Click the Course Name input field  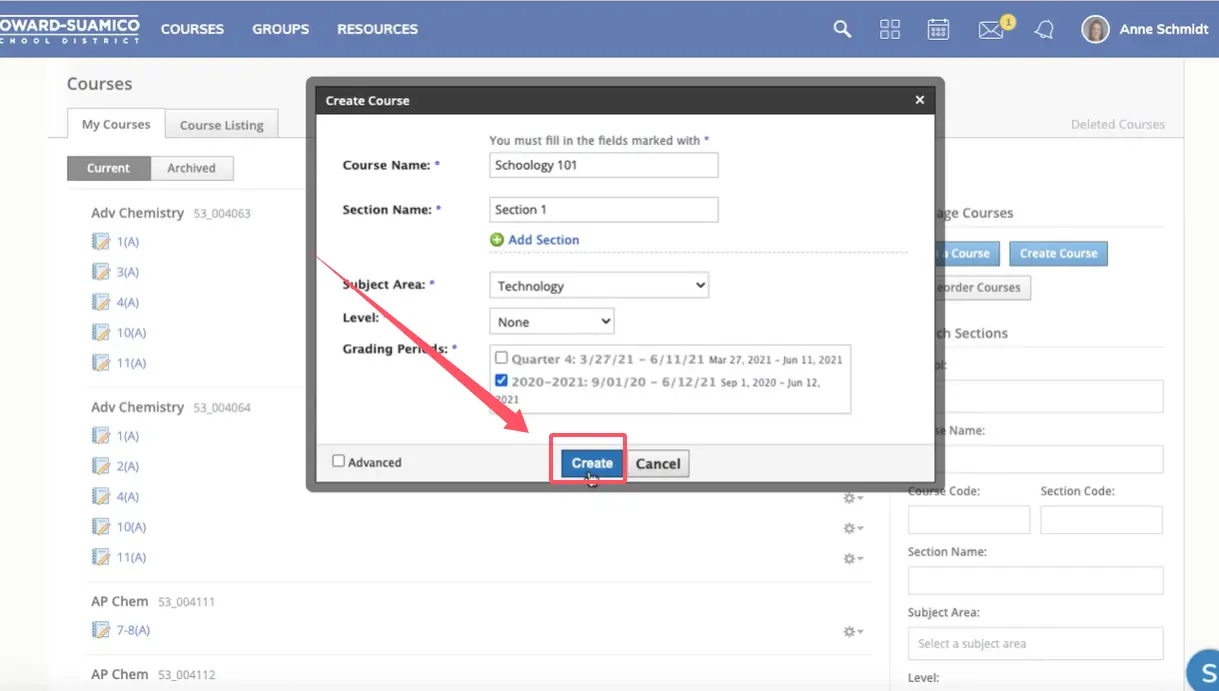pyautogui.click(x=603, y=165)
